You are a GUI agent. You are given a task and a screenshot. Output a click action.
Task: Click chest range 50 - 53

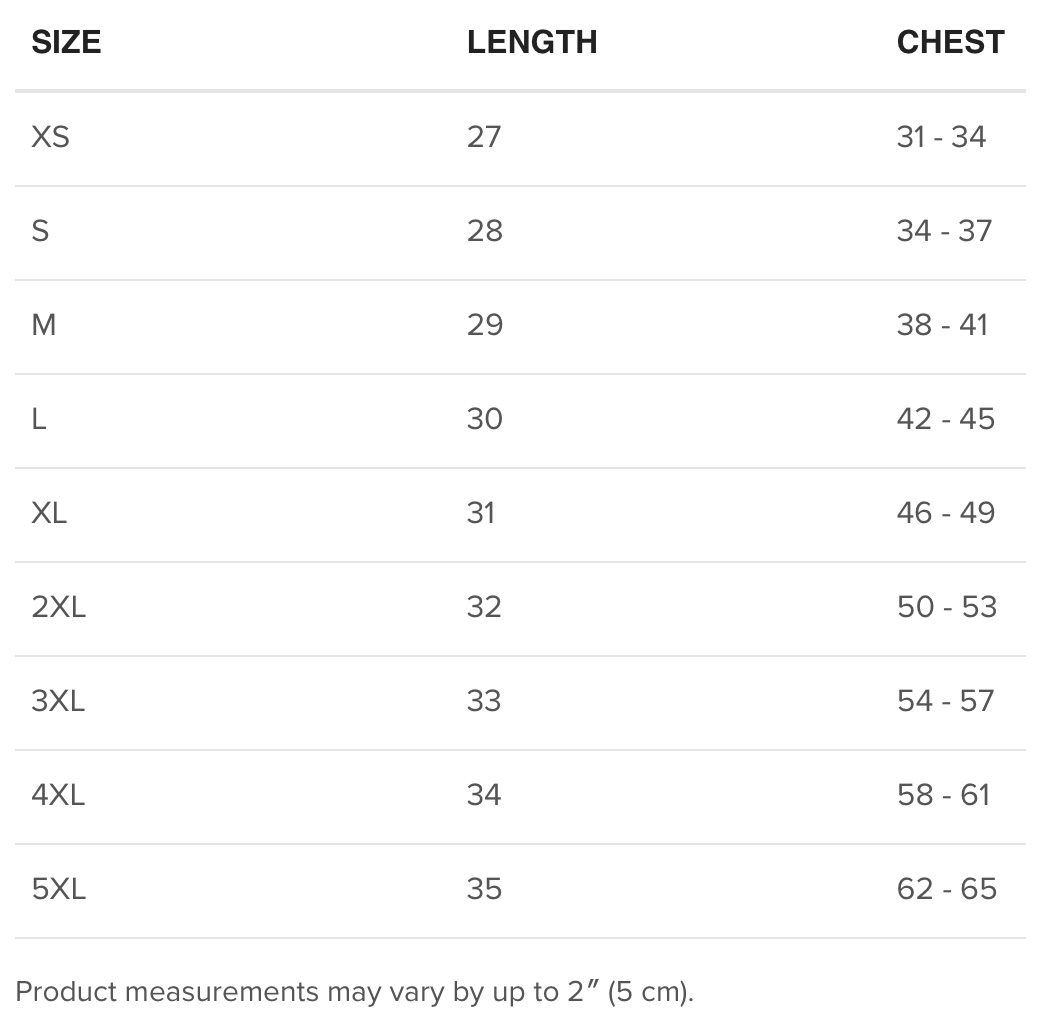tap(947, 607)
